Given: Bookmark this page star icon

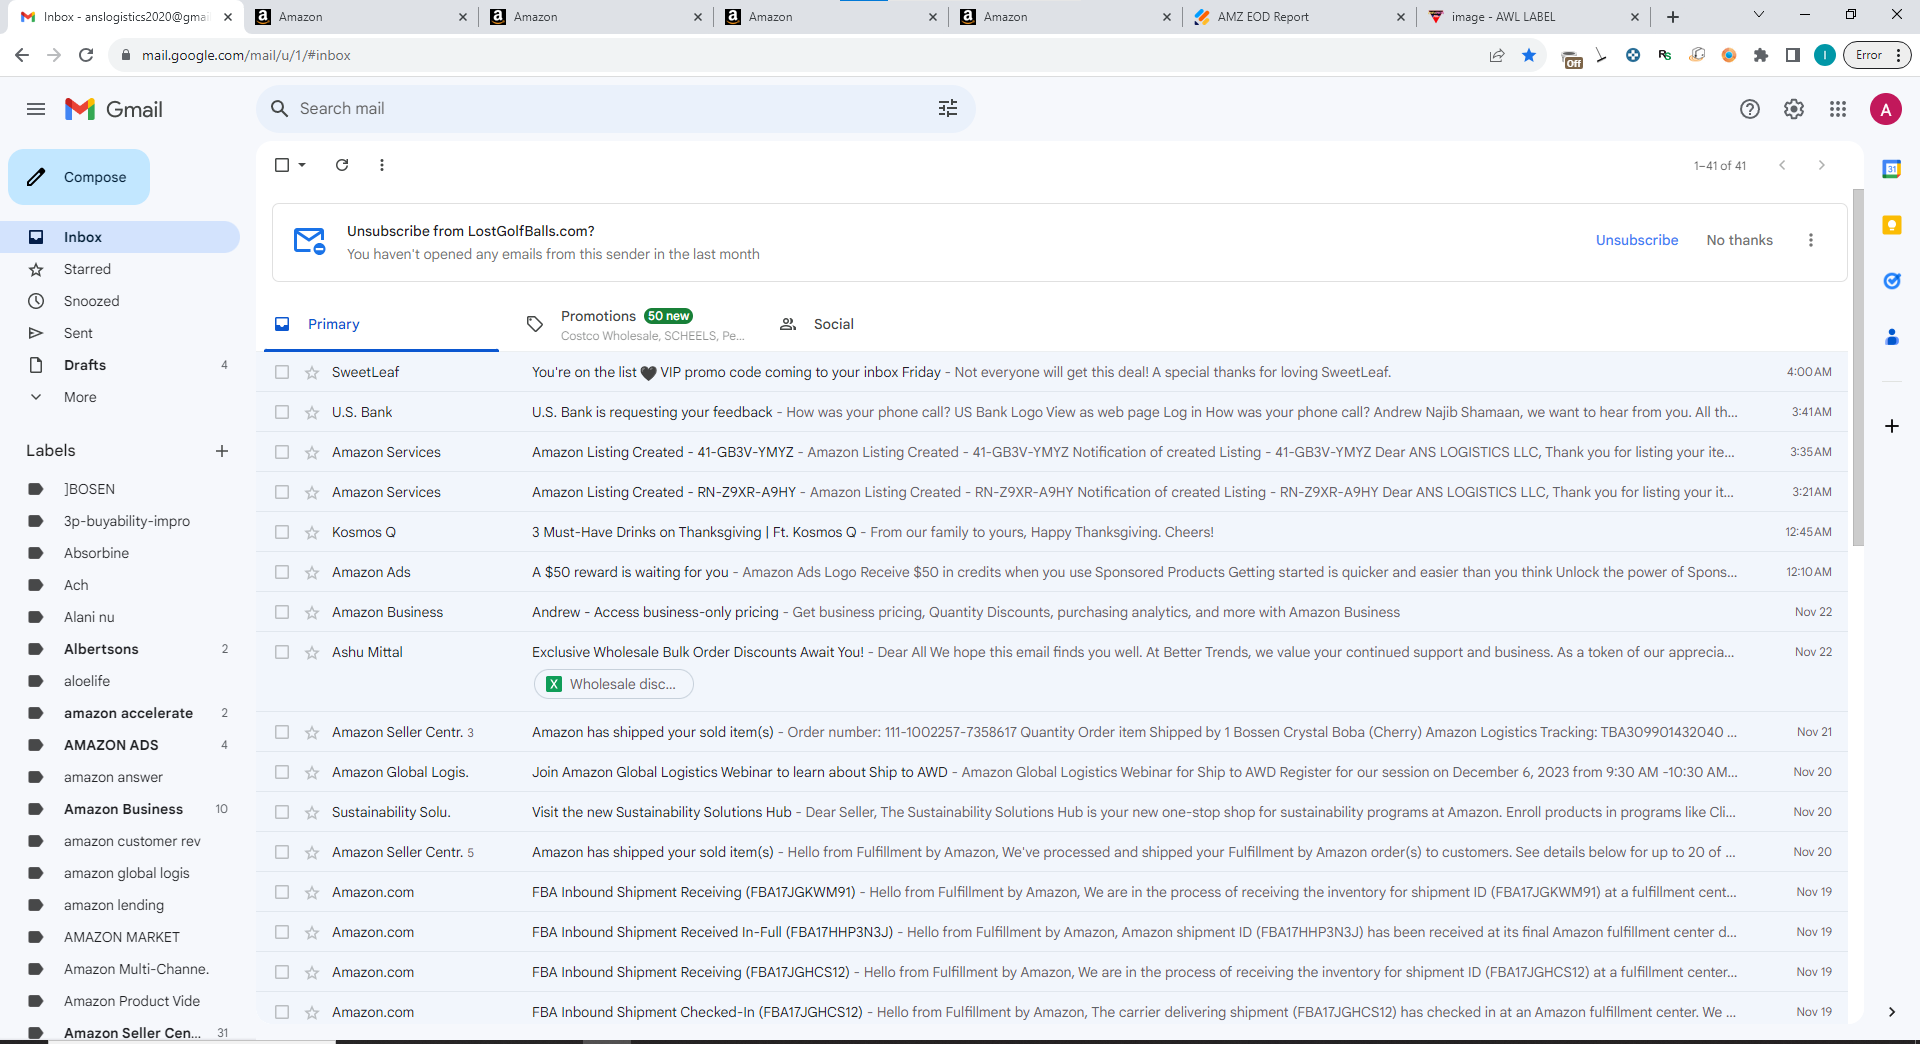Looking at the screenshot, I should click(x=1529, y=55).
